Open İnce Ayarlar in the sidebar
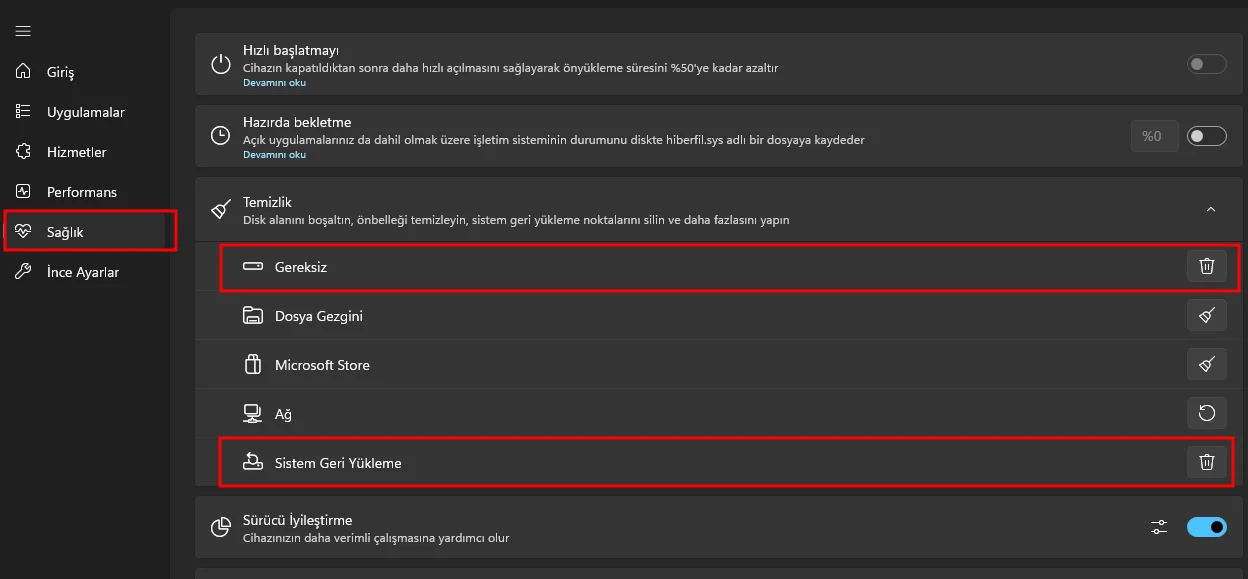The height and width of the screenshot is (579, 1248). (82, 272)
